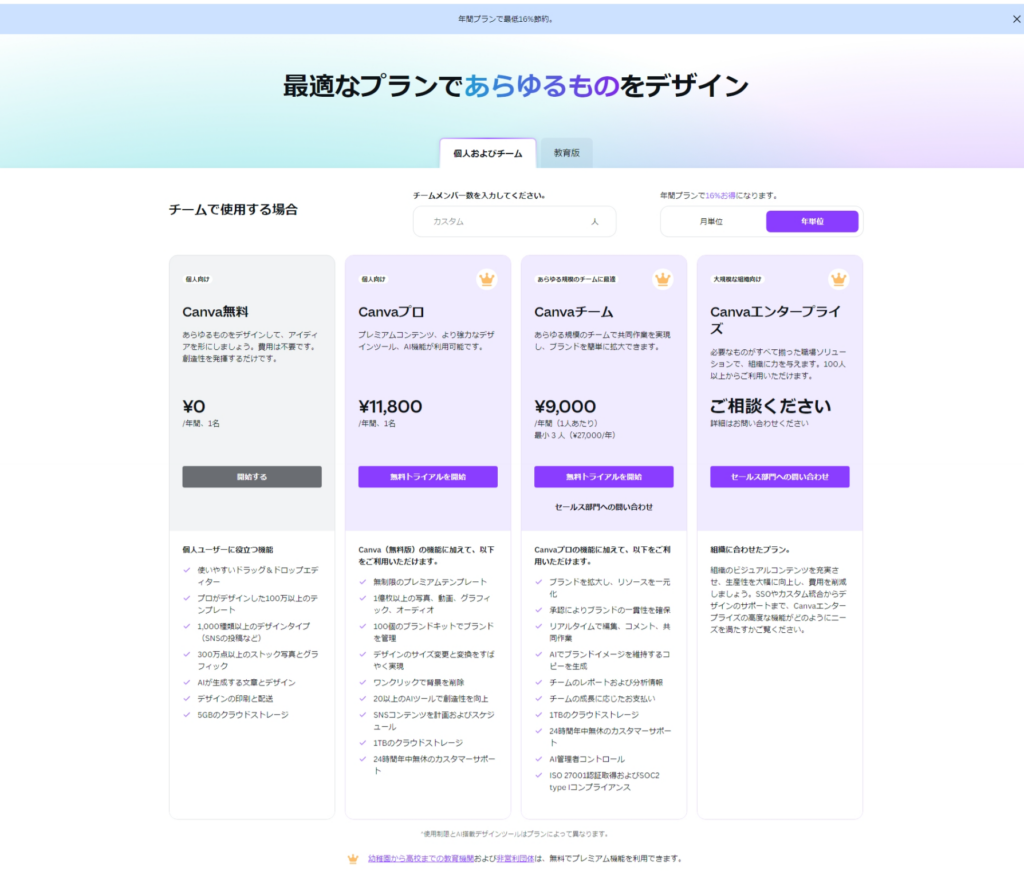Open the 非営利団体 link
The height and width of the screenshot is (871, 1024).
[515, 858]
